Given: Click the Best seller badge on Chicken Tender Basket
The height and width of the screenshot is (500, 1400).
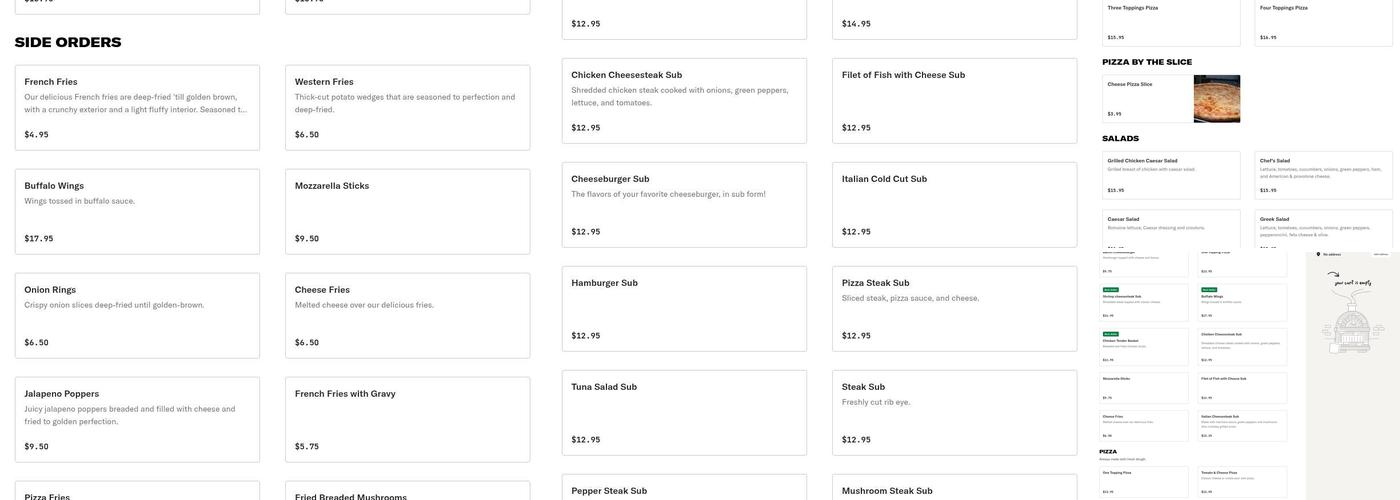Looking at the screenshot, I should click(1109, 333).
